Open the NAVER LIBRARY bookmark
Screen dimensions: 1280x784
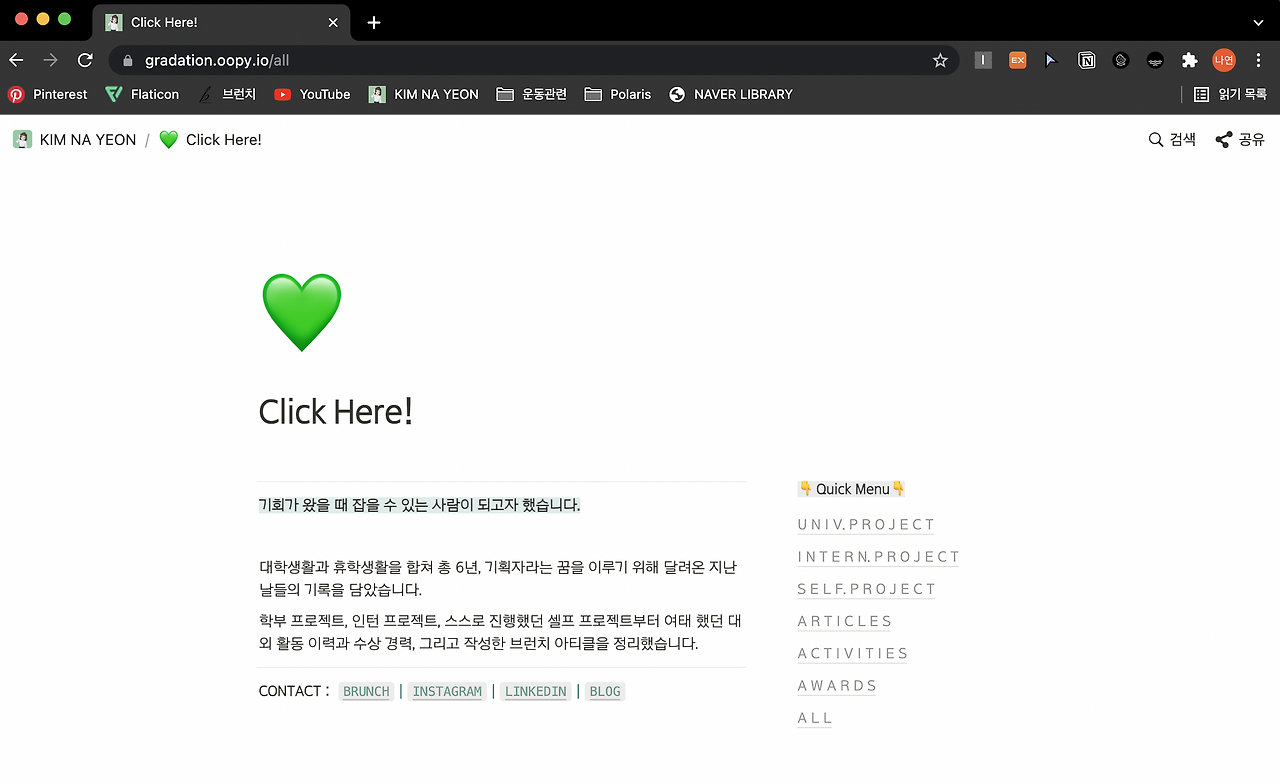pyautogui.click(x=731, y=94)
